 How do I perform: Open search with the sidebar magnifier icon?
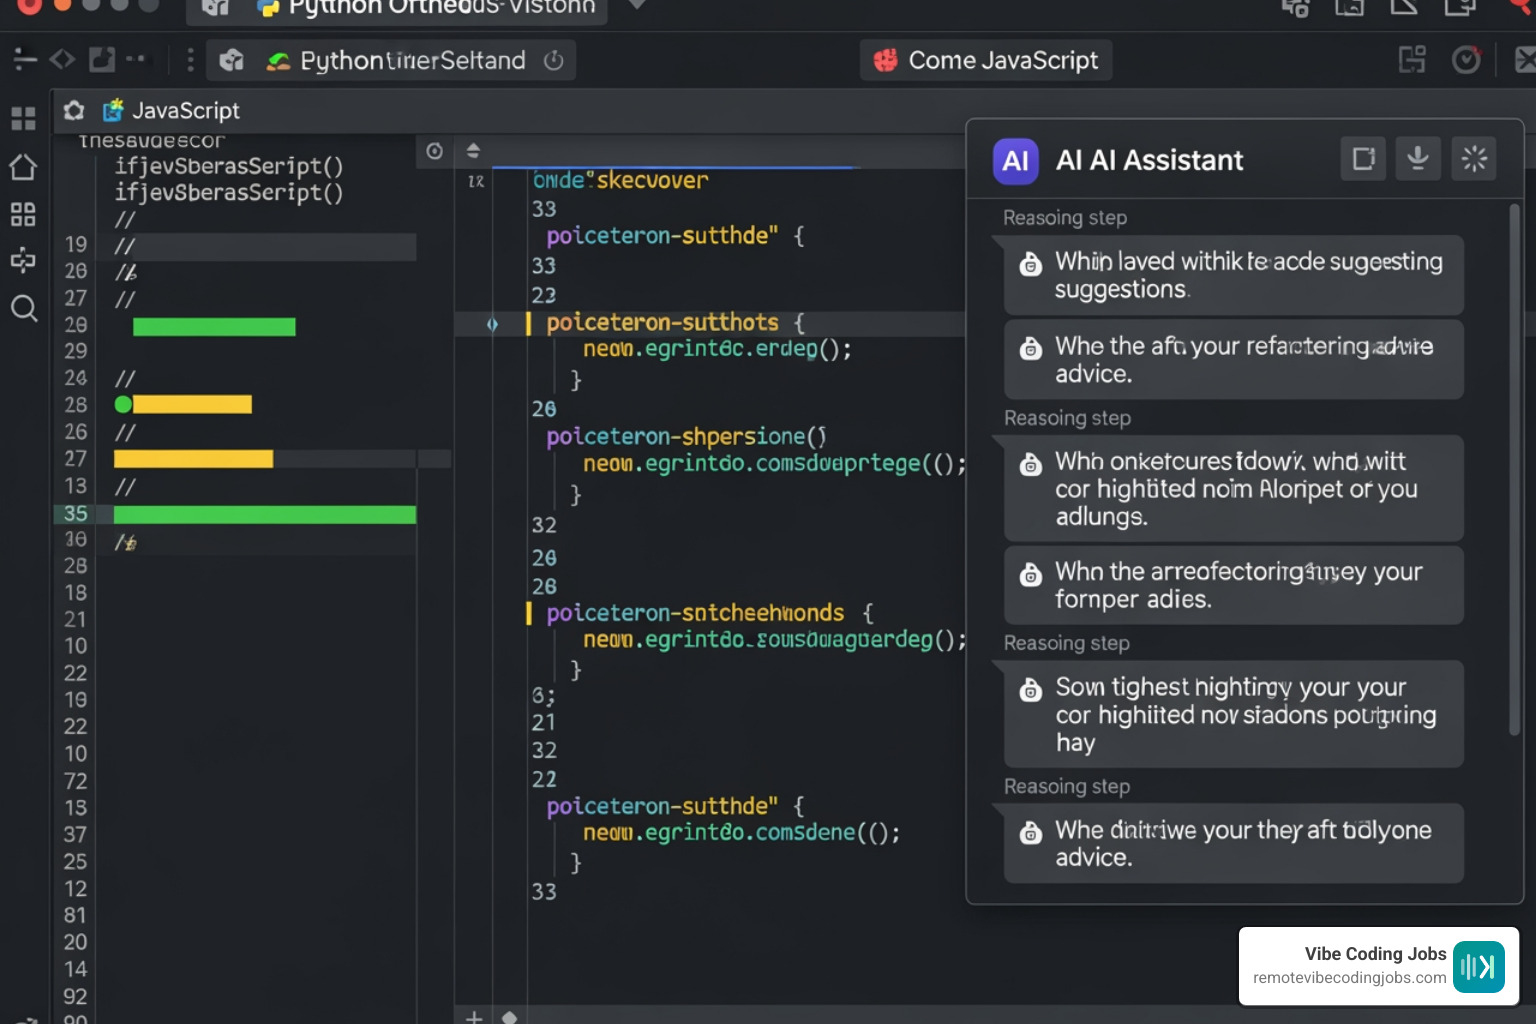[24, 308]
